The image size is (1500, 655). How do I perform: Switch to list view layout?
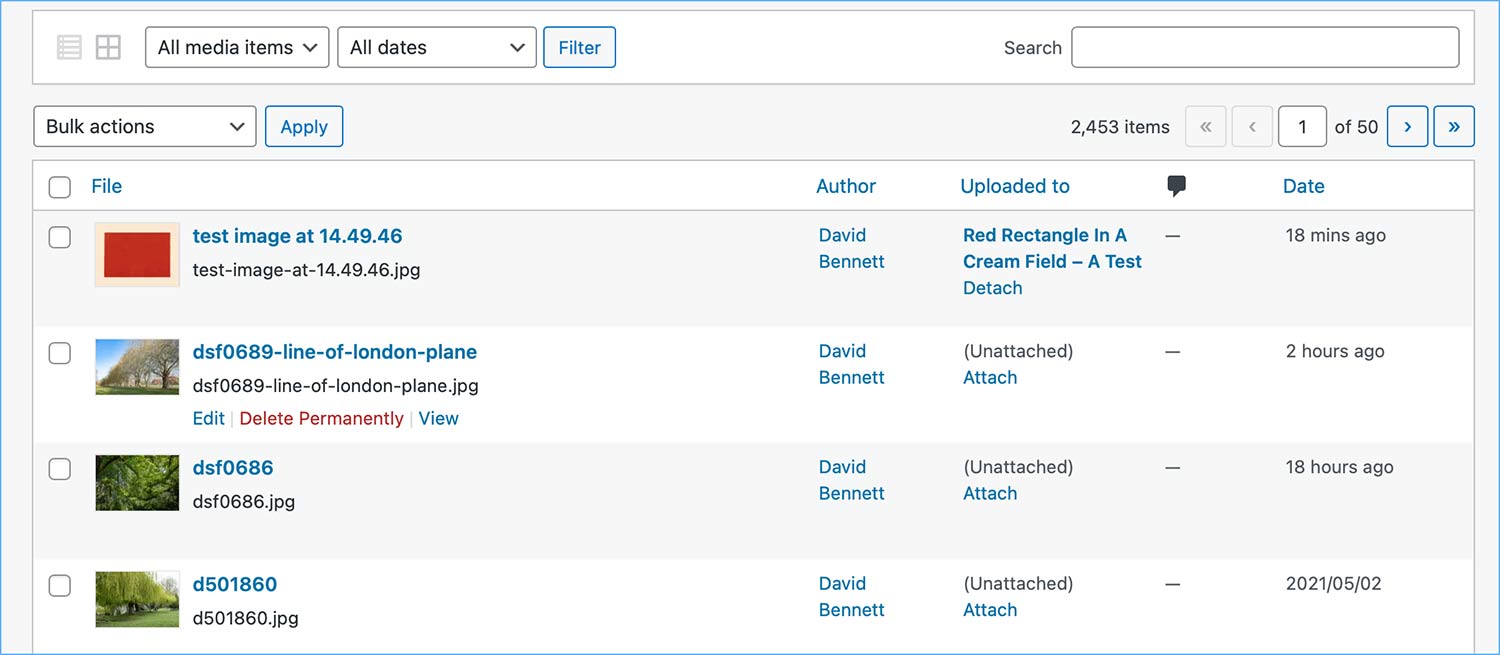[69, 47]
